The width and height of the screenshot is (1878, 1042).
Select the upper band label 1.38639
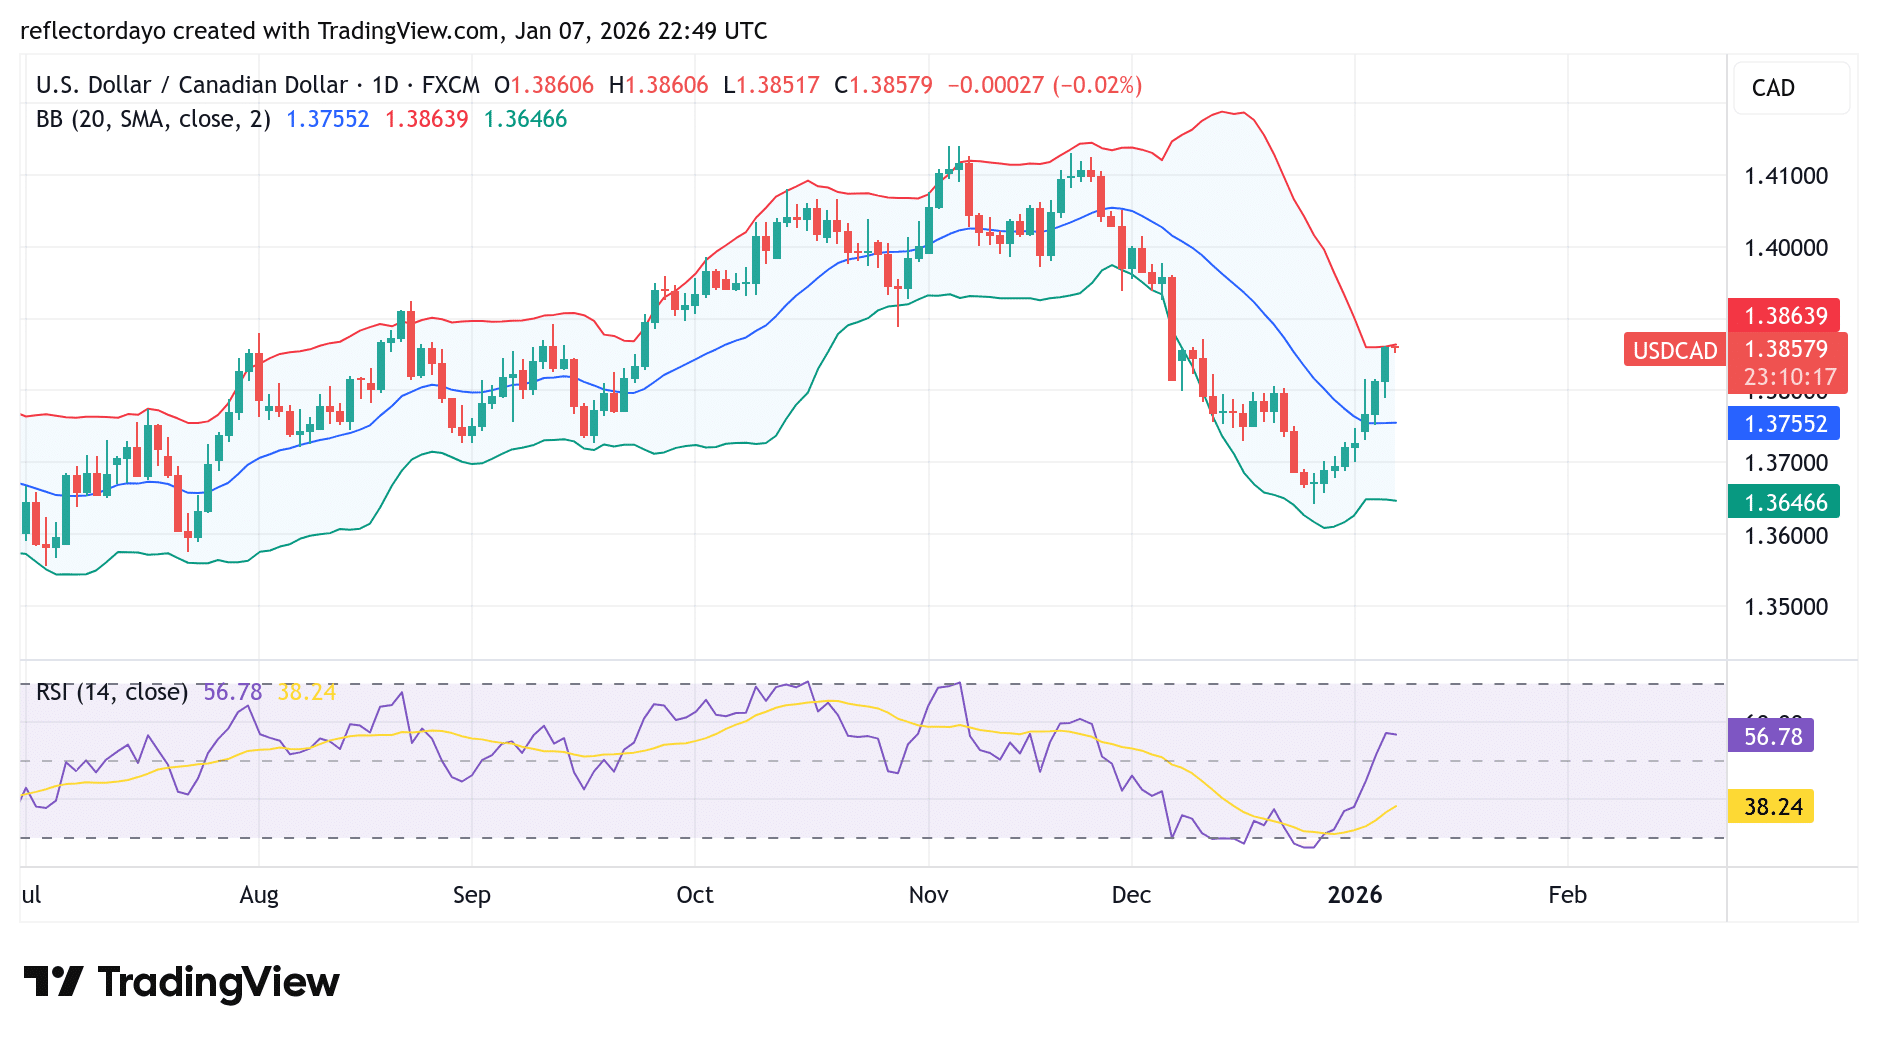click(1786, 315)
